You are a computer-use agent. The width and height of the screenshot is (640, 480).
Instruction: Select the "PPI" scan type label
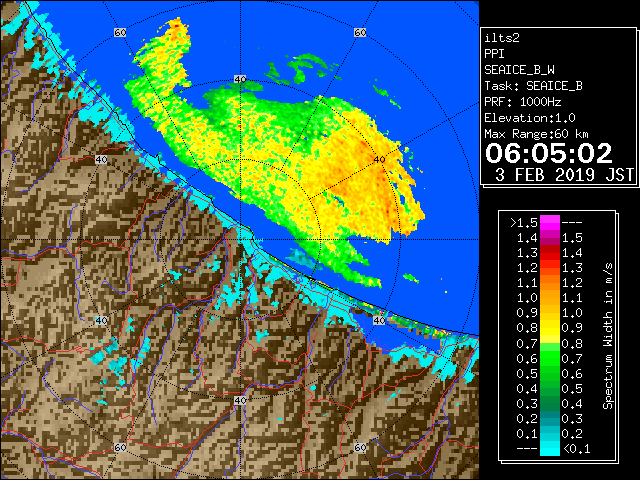coord(494,54)
